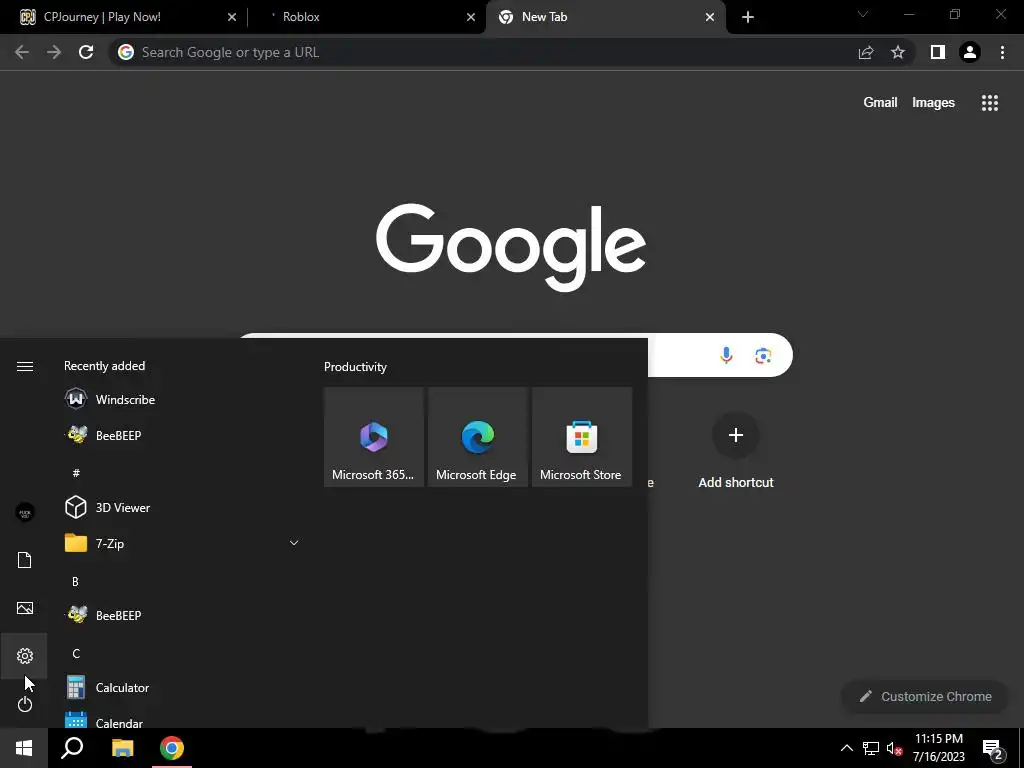Click Customize Chrome button
Viewport: 1024px width, 768px height.
(x=925, y=696)
